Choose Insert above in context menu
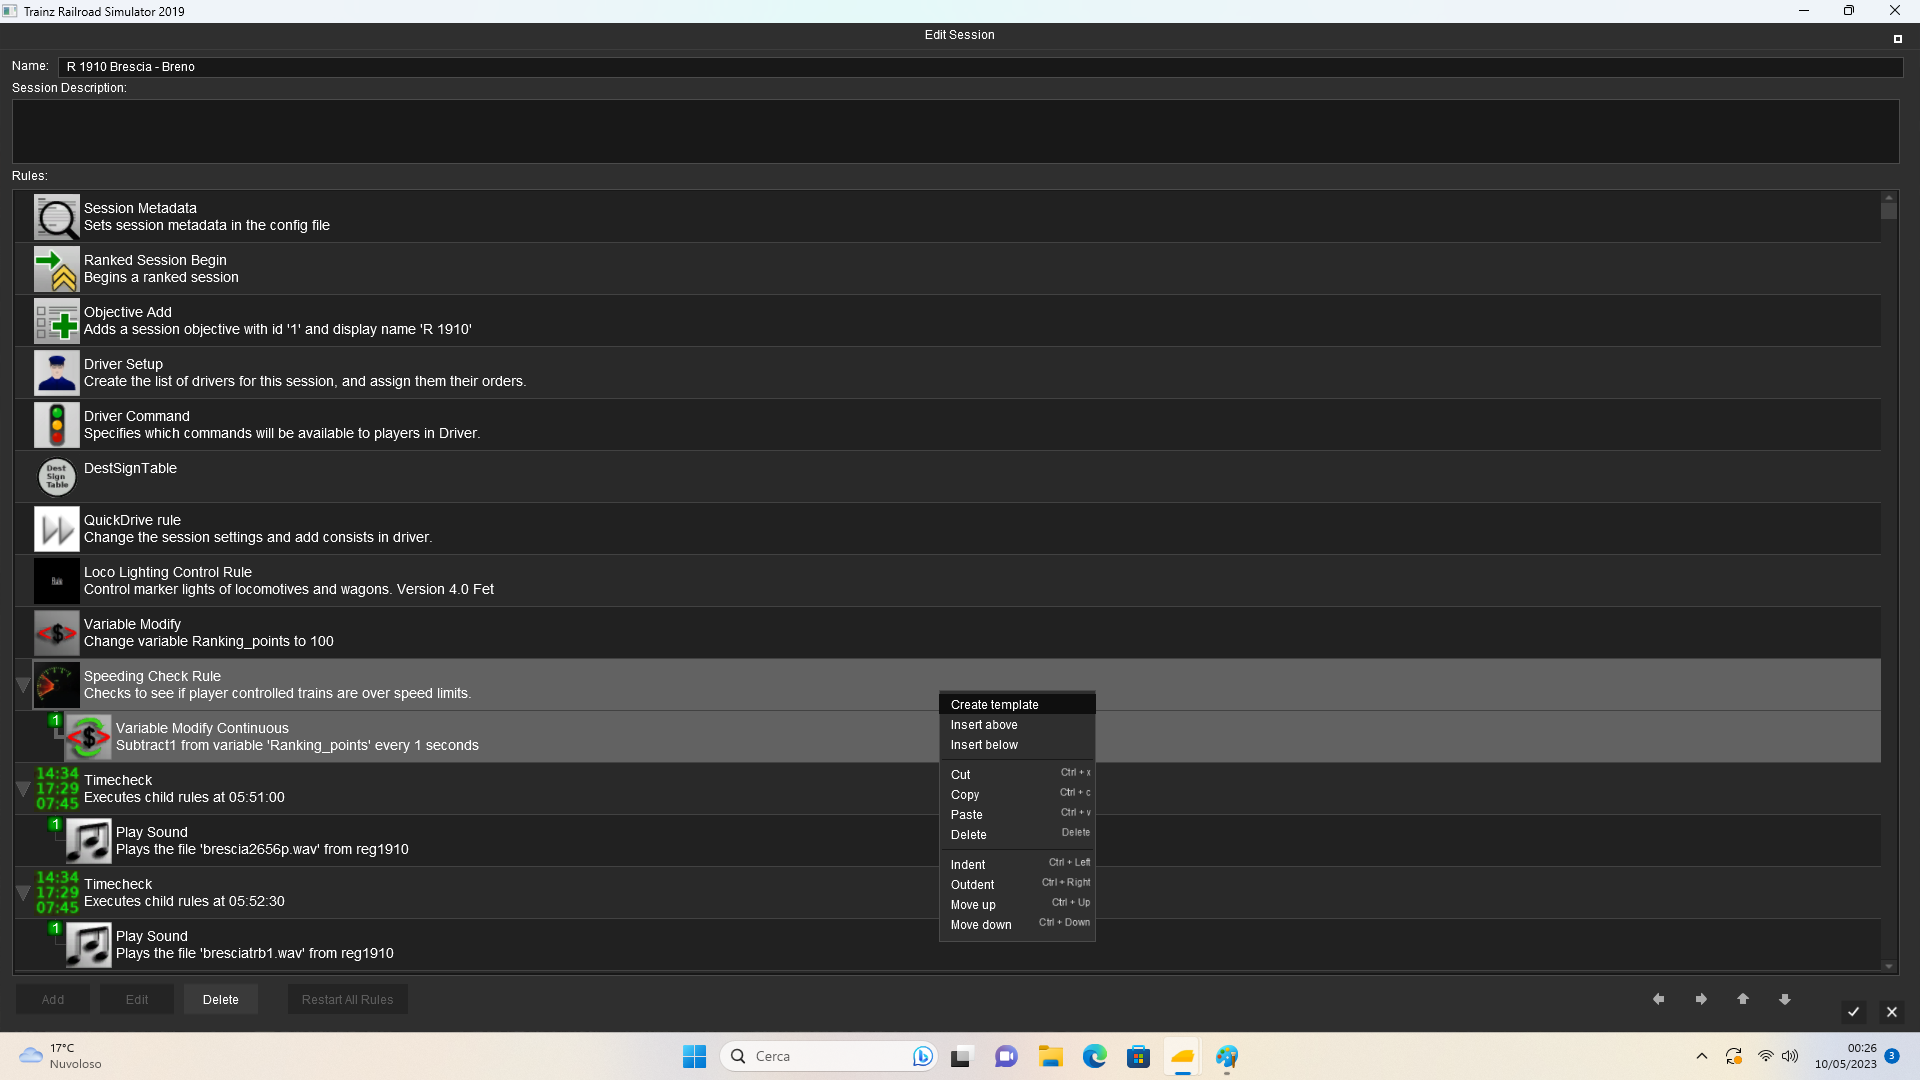The width and height of the screenshot is (1920, 1080). [x=1017, y=725]
